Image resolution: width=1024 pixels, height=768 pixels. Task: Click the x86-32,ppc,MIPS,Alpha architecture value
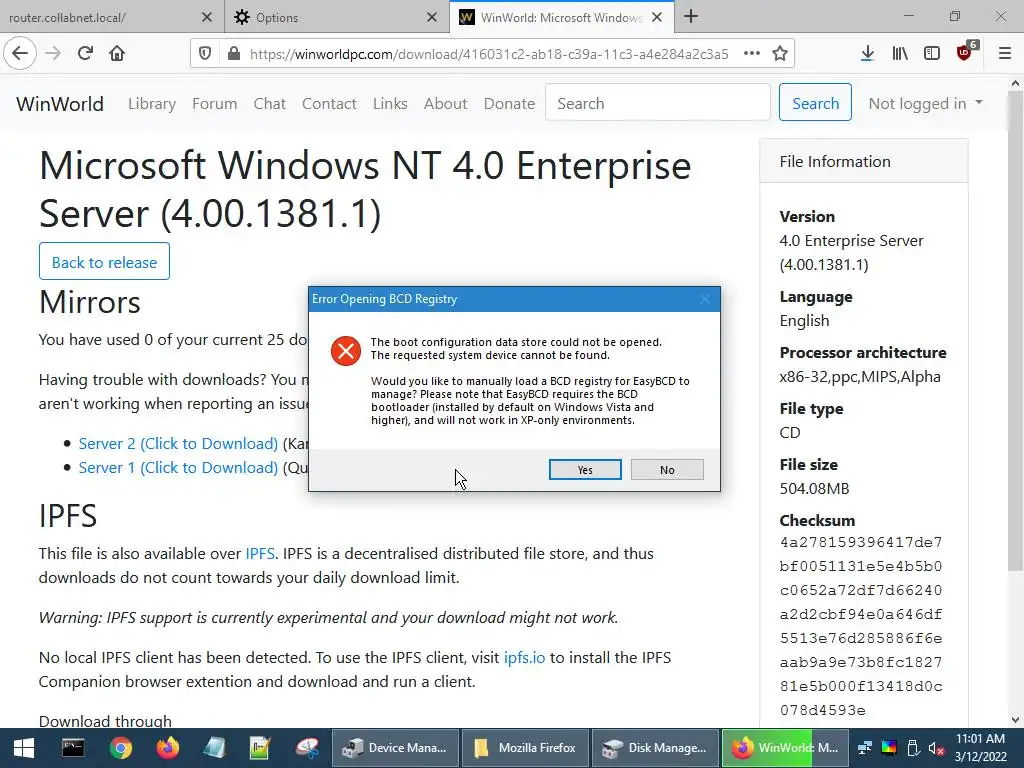click(x=860, y=377)
